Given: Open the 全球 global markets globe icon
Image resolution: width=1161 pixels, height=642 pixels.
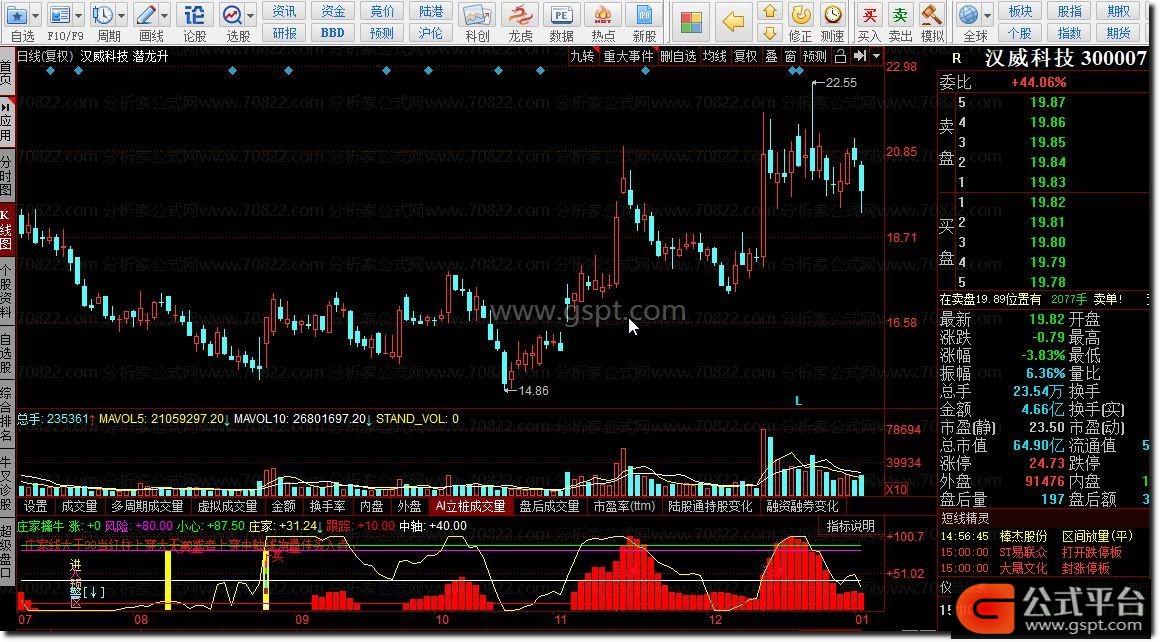Looking at the screenshot, I should [969, 15].
